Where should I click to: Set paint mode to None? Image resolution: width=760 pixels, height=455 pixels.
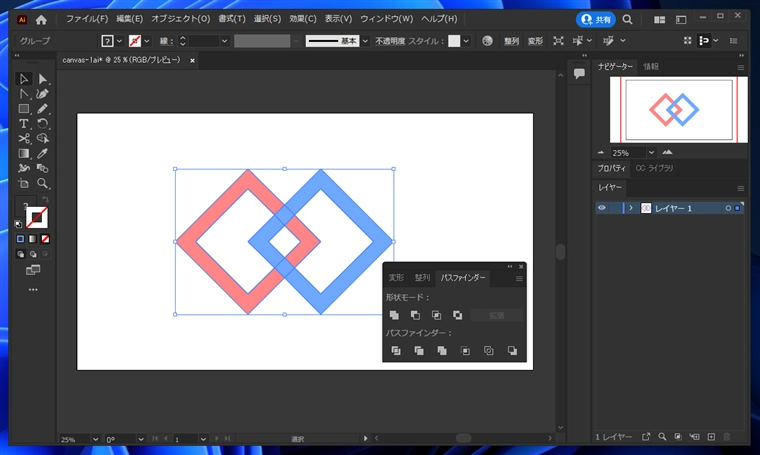pyautogui.click(x=45, y=239)
